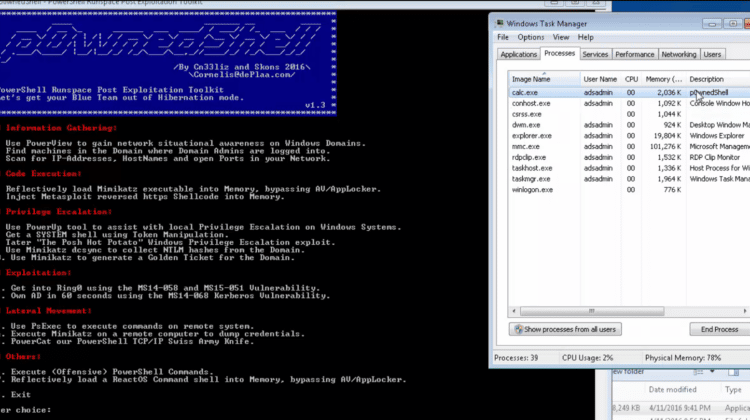Click the Physical Memory: 78% status entry

[x=683, y=358]
